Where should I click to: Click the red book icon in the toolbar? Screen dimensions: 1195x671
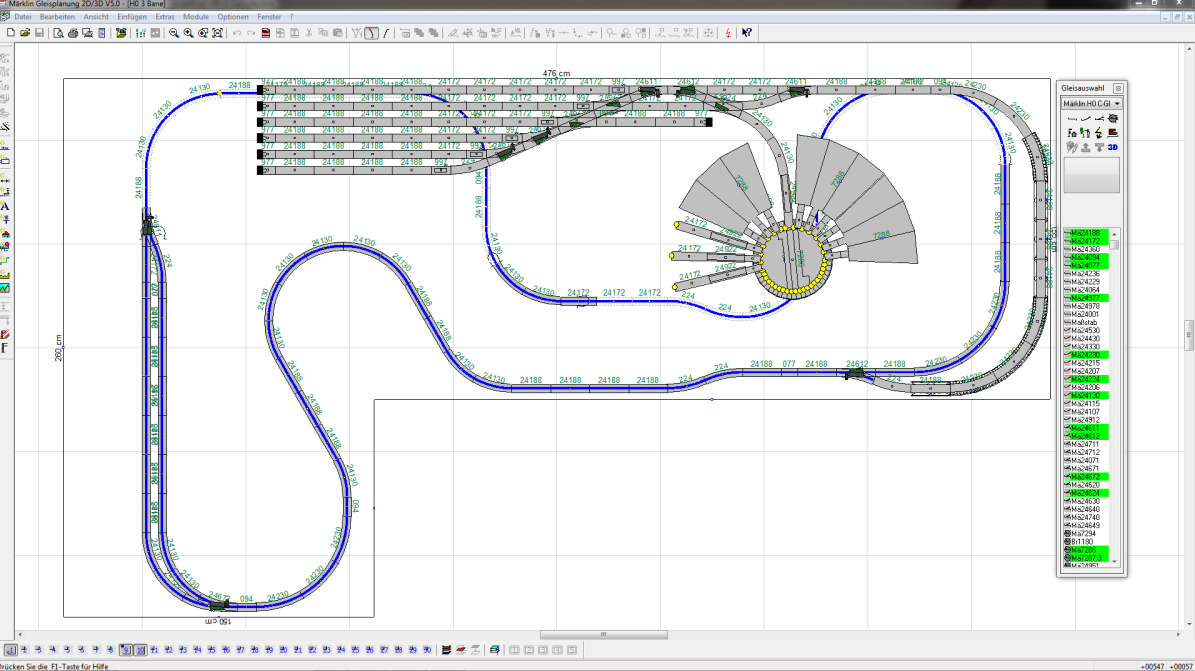pos(266,33)
